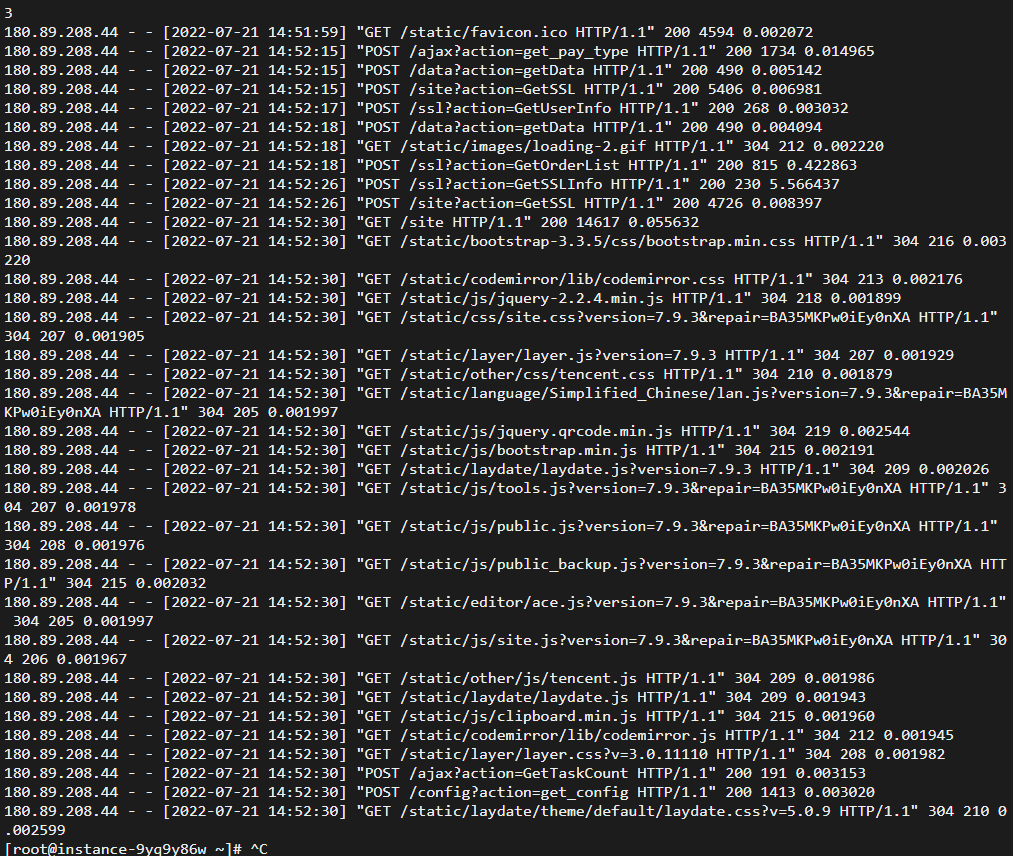
Task: Click the public_backup.js request line
Action: [x=505, y=574]
